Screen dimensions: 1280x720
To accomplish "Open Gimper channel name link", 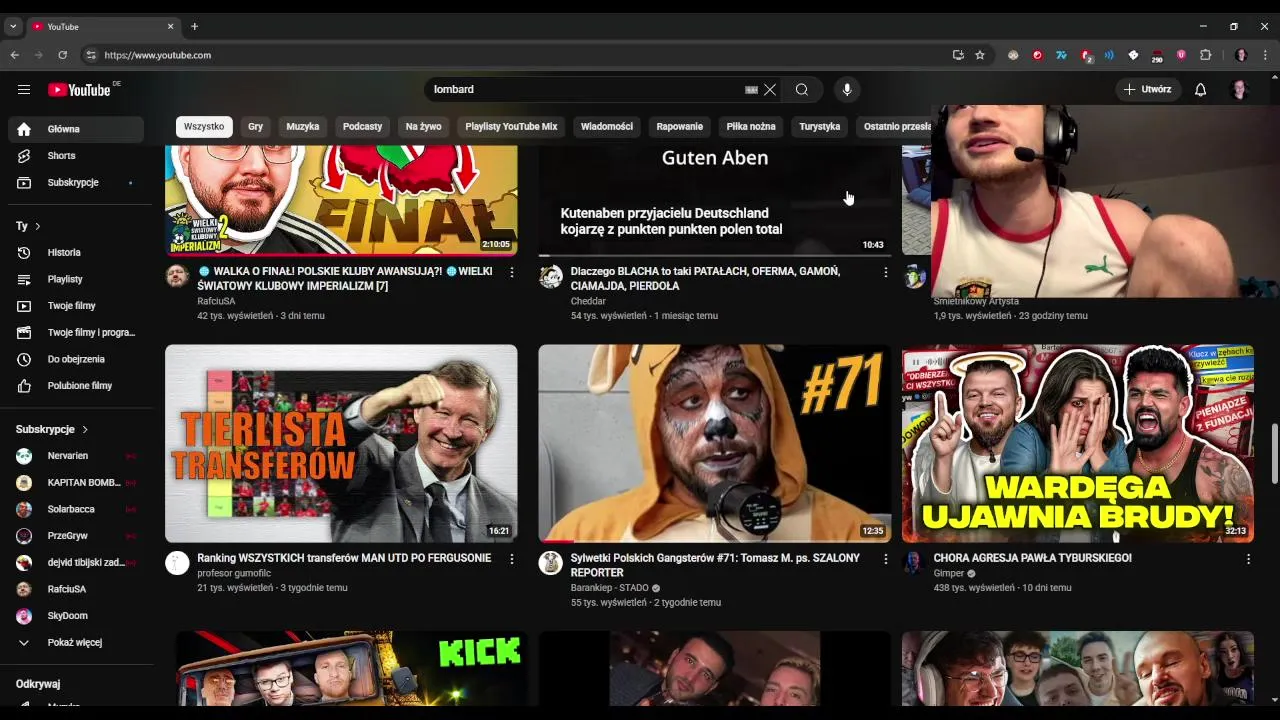I will (949, 574).
